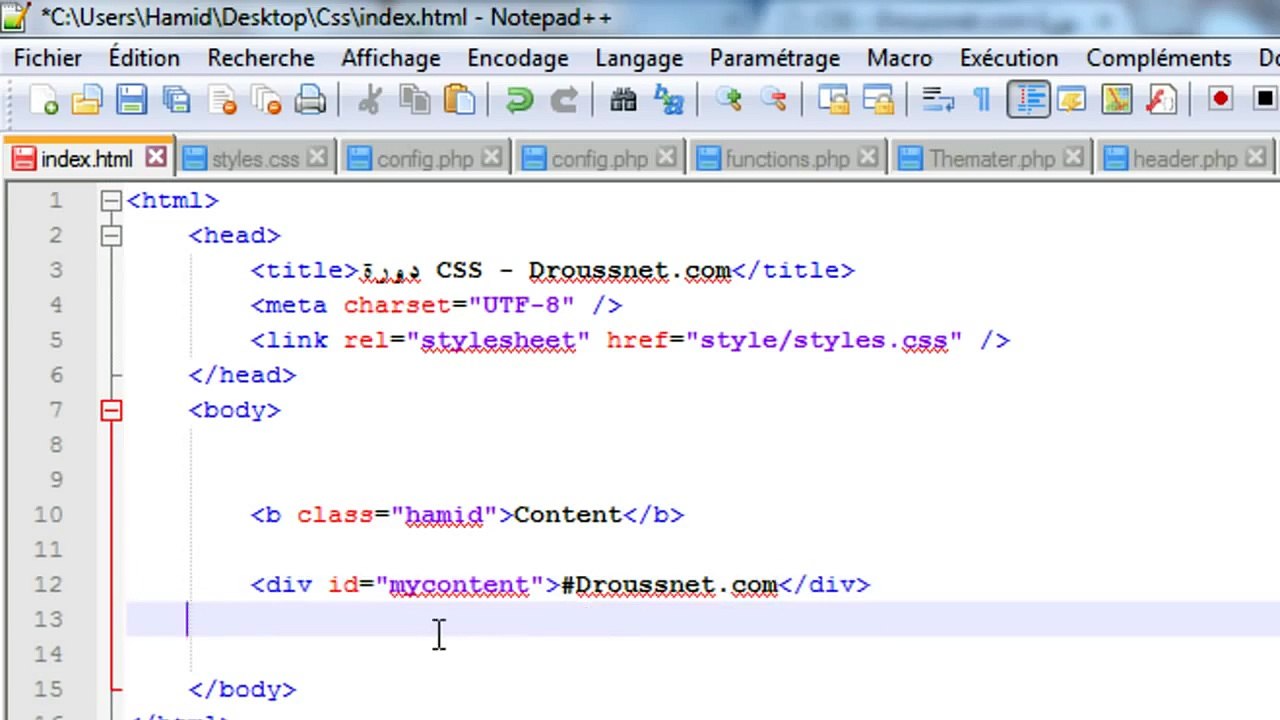
Task: Toggle the indent guide button
Action: point(1028,100)
